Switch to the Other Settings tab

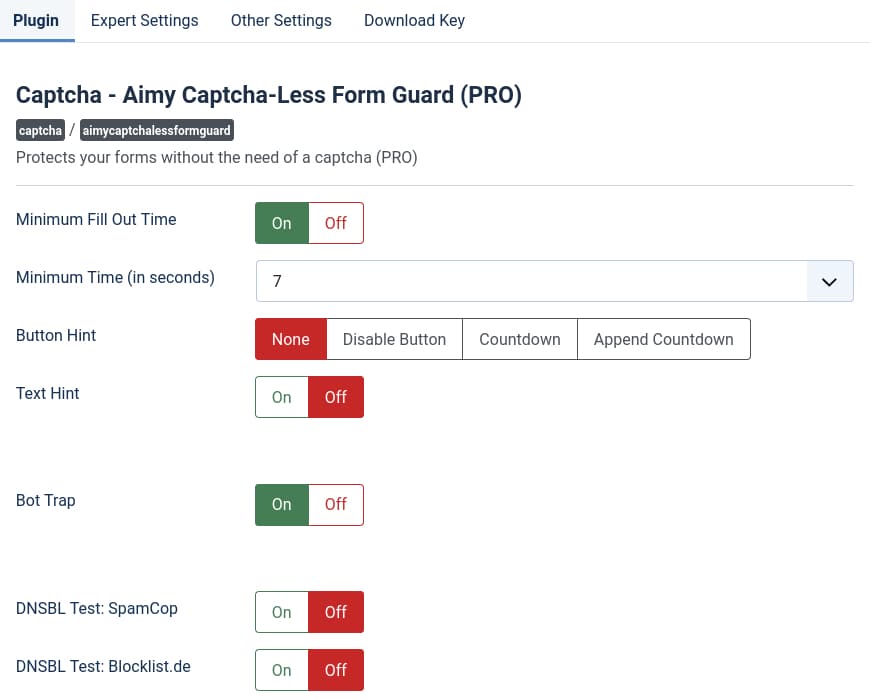click(281, 20)
